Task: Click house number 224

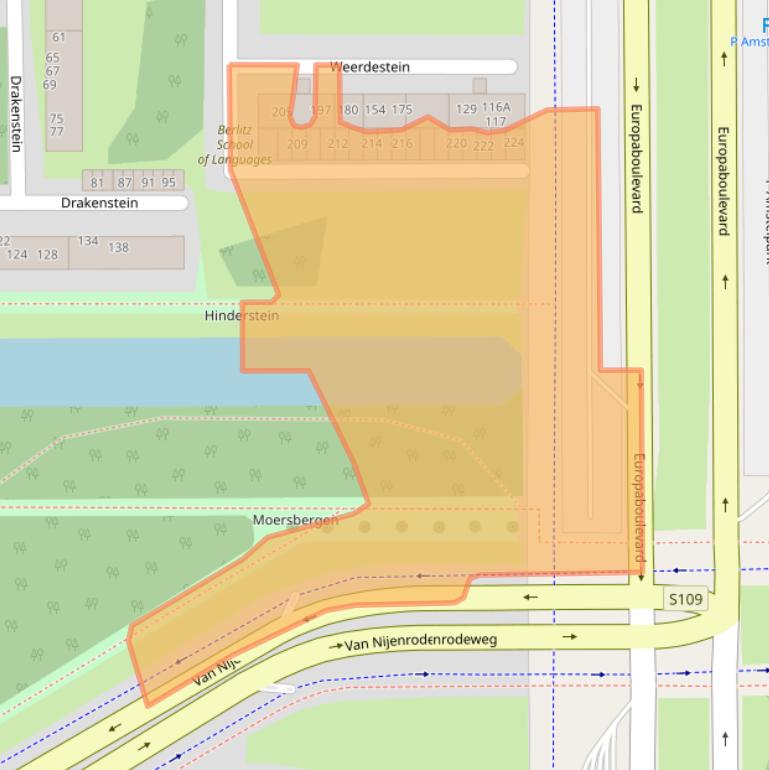Action: coord(513,143)
